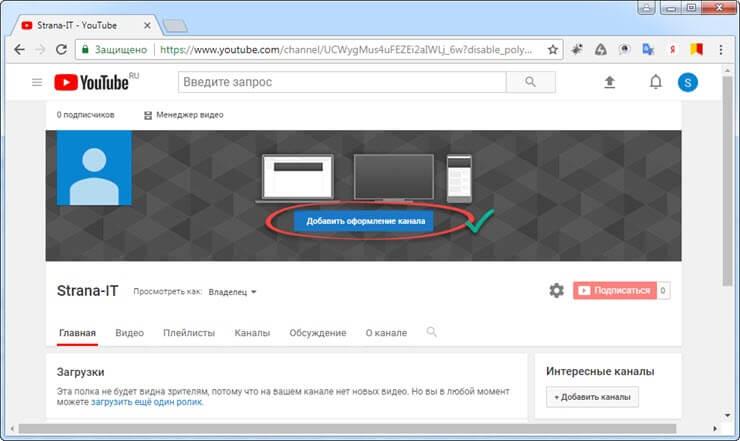
Task: Click the Загрузки section heading
Action: tap(80, 372)
